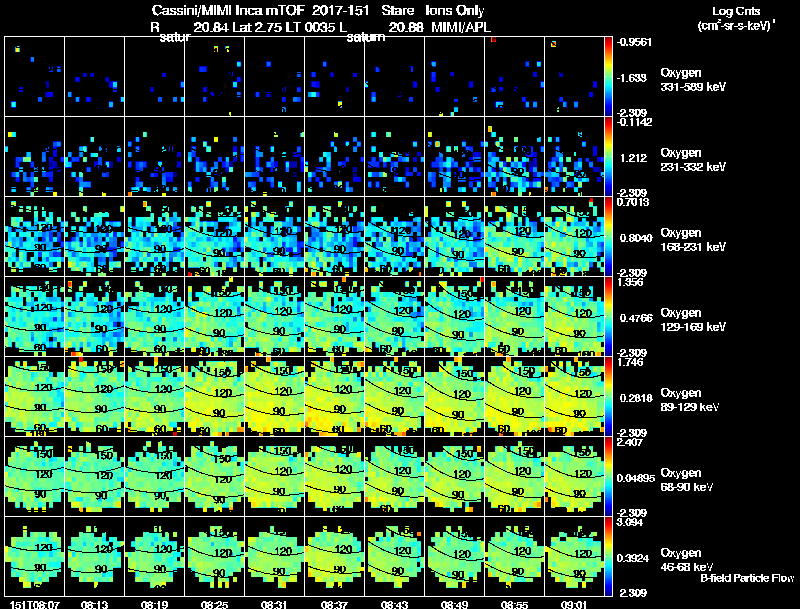This screenshot has height=609, width=800.
Task: Click the color bar beside the 46-68 keV row
Action: (x=608, y=556)
